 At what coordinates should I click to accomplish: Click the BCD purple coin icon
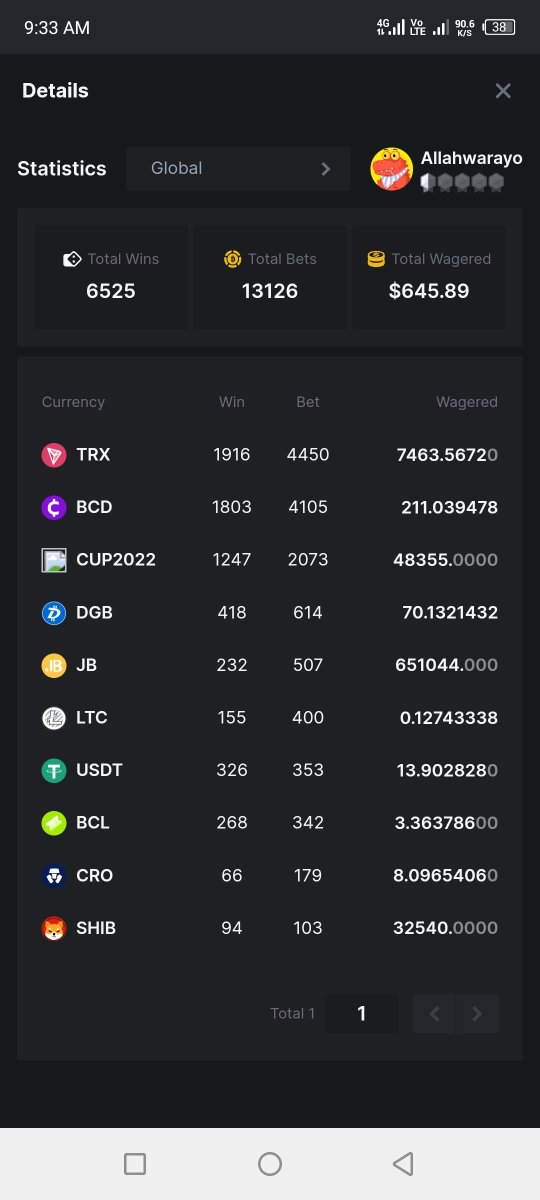click(54, 508)
